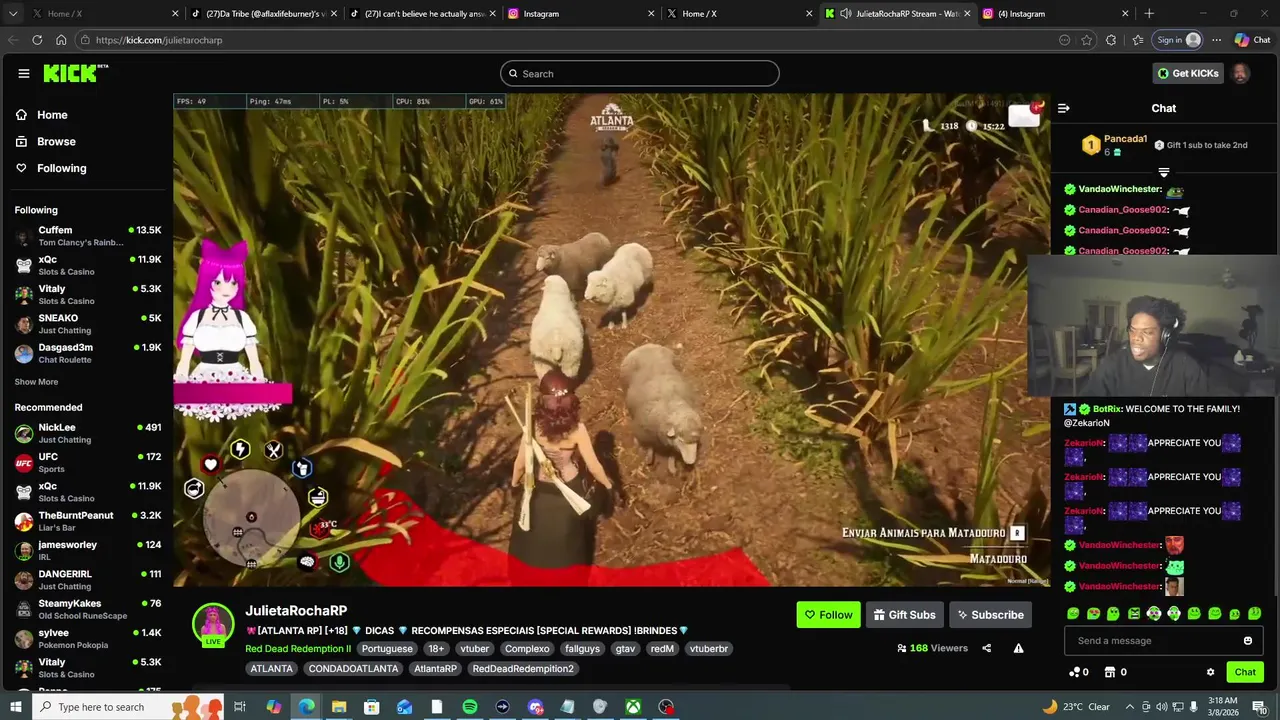The width and height of the screenshot is (1280, 720).
Task: Open SteamyKakes recommended channel
Action: [x=87, y=609]
